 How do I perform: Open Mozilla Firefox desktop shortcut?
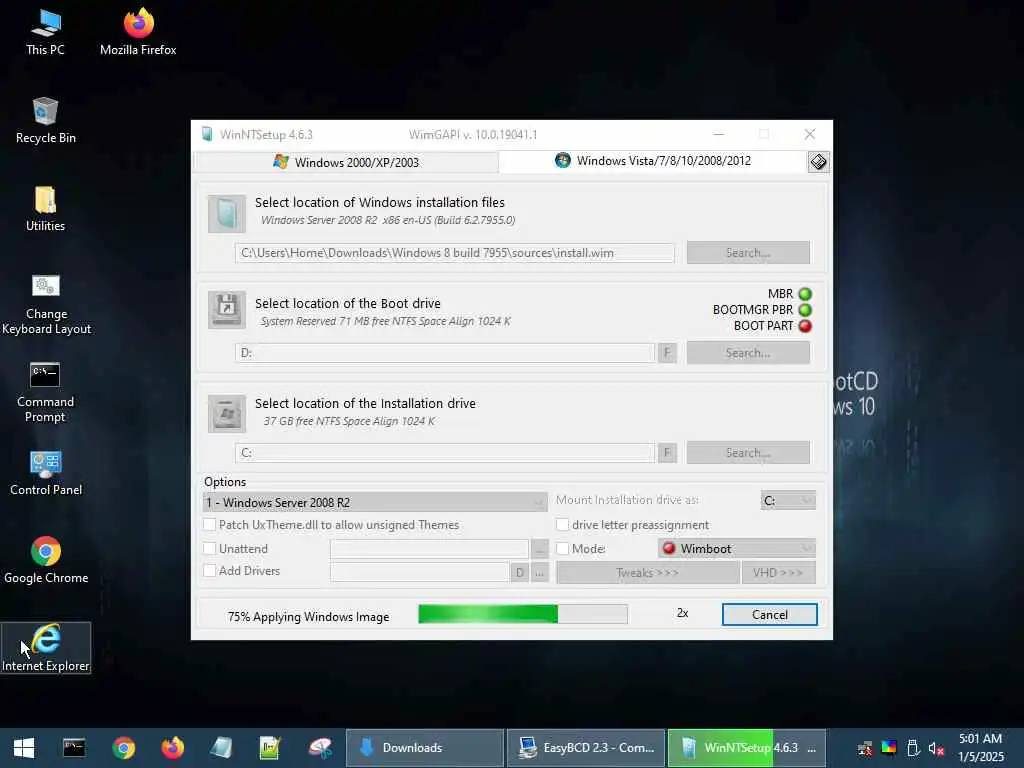pyautogui.click(x=138, y=32)
